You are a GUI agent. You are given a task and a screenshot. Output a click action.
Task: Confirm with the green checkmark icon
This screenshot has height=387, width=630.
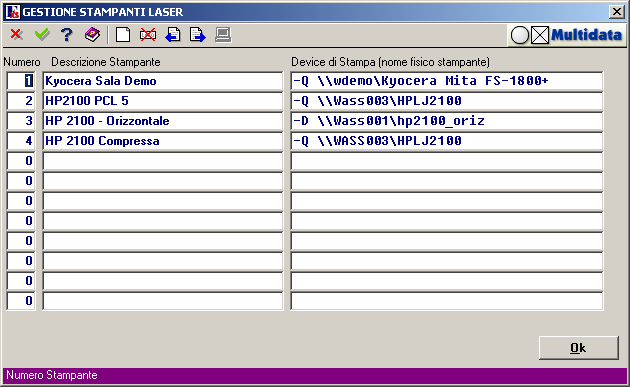click(x=42, y=35)
